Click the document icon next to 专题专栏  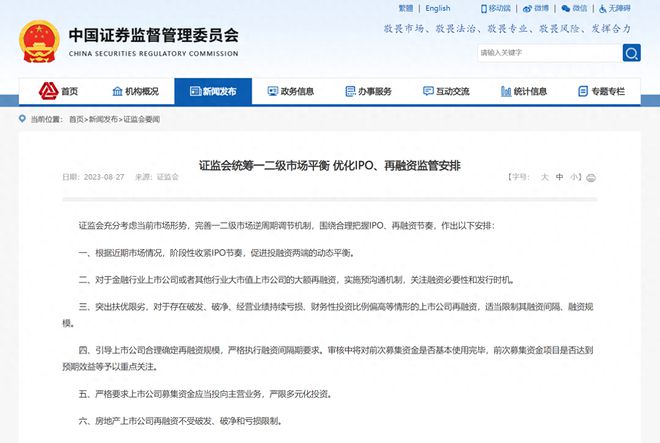click(583, 91)
